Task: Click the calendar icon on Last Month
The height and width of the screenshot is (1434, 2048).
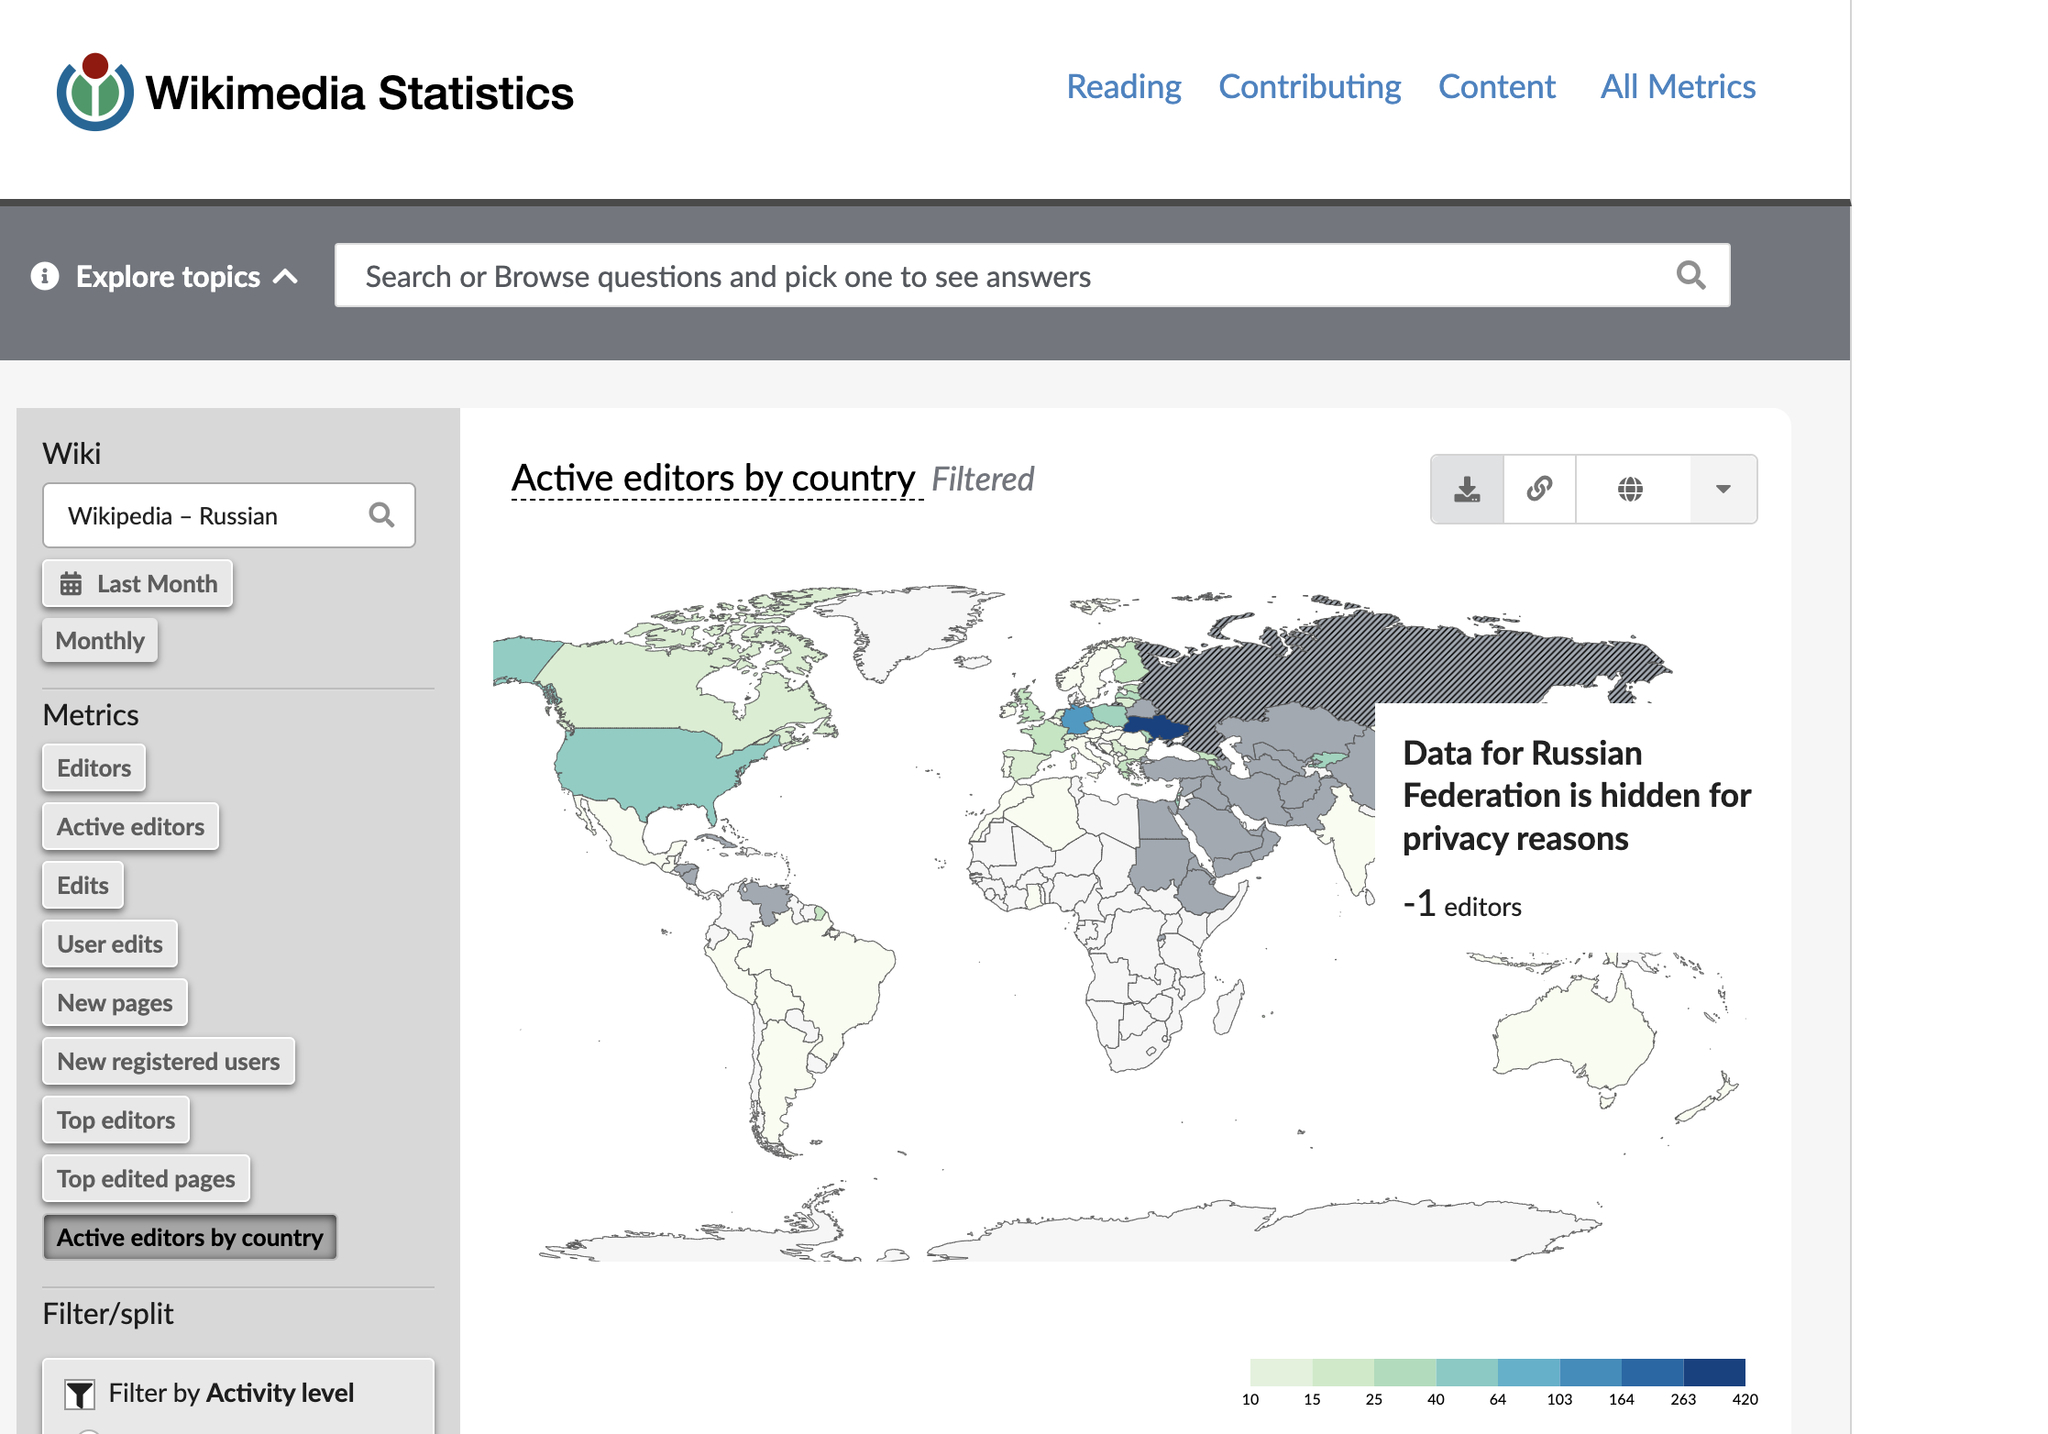Action: pos(71,584)
